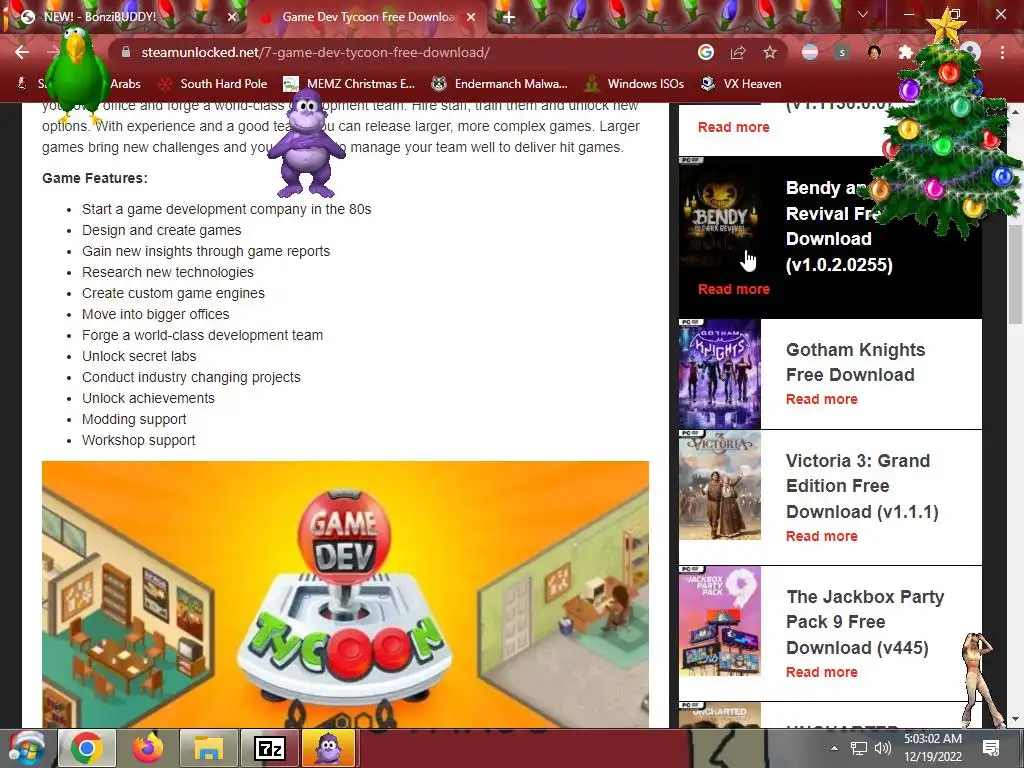
Task: Click the avatar portrait extension icon
Action: tap(874, 52)
